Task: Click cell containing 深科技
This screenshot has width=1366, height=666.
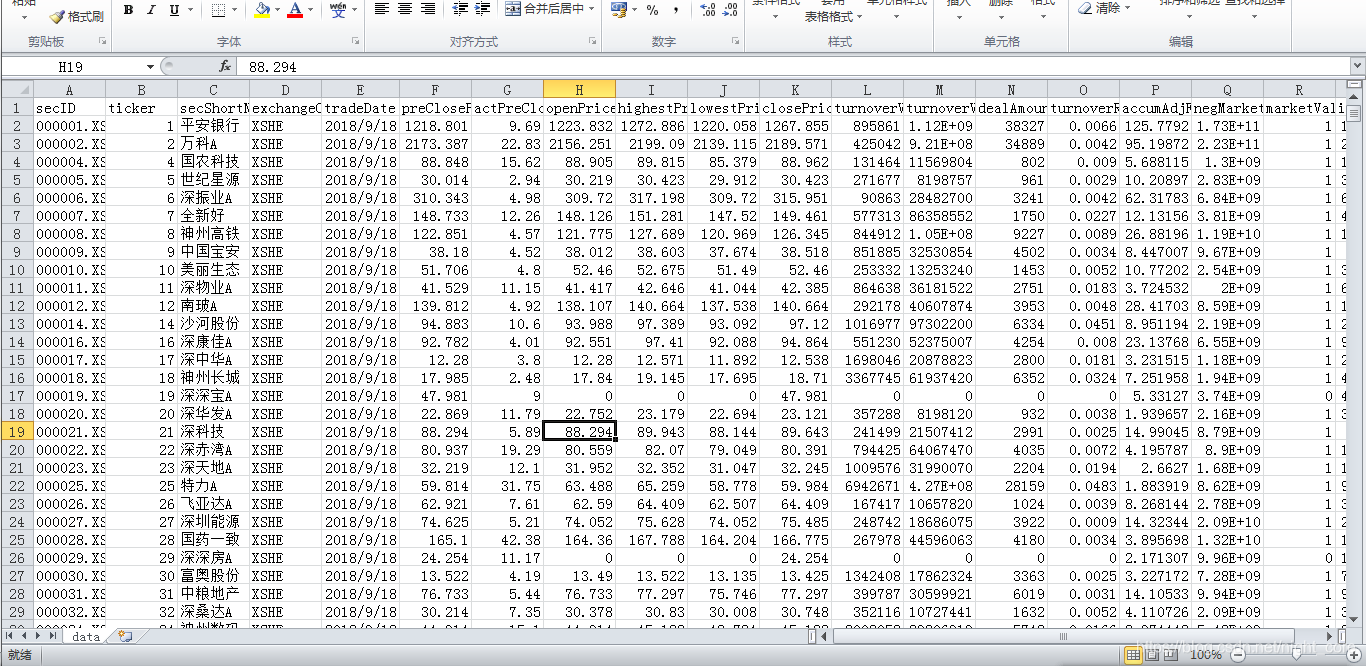Action: [x=214, y=432]
